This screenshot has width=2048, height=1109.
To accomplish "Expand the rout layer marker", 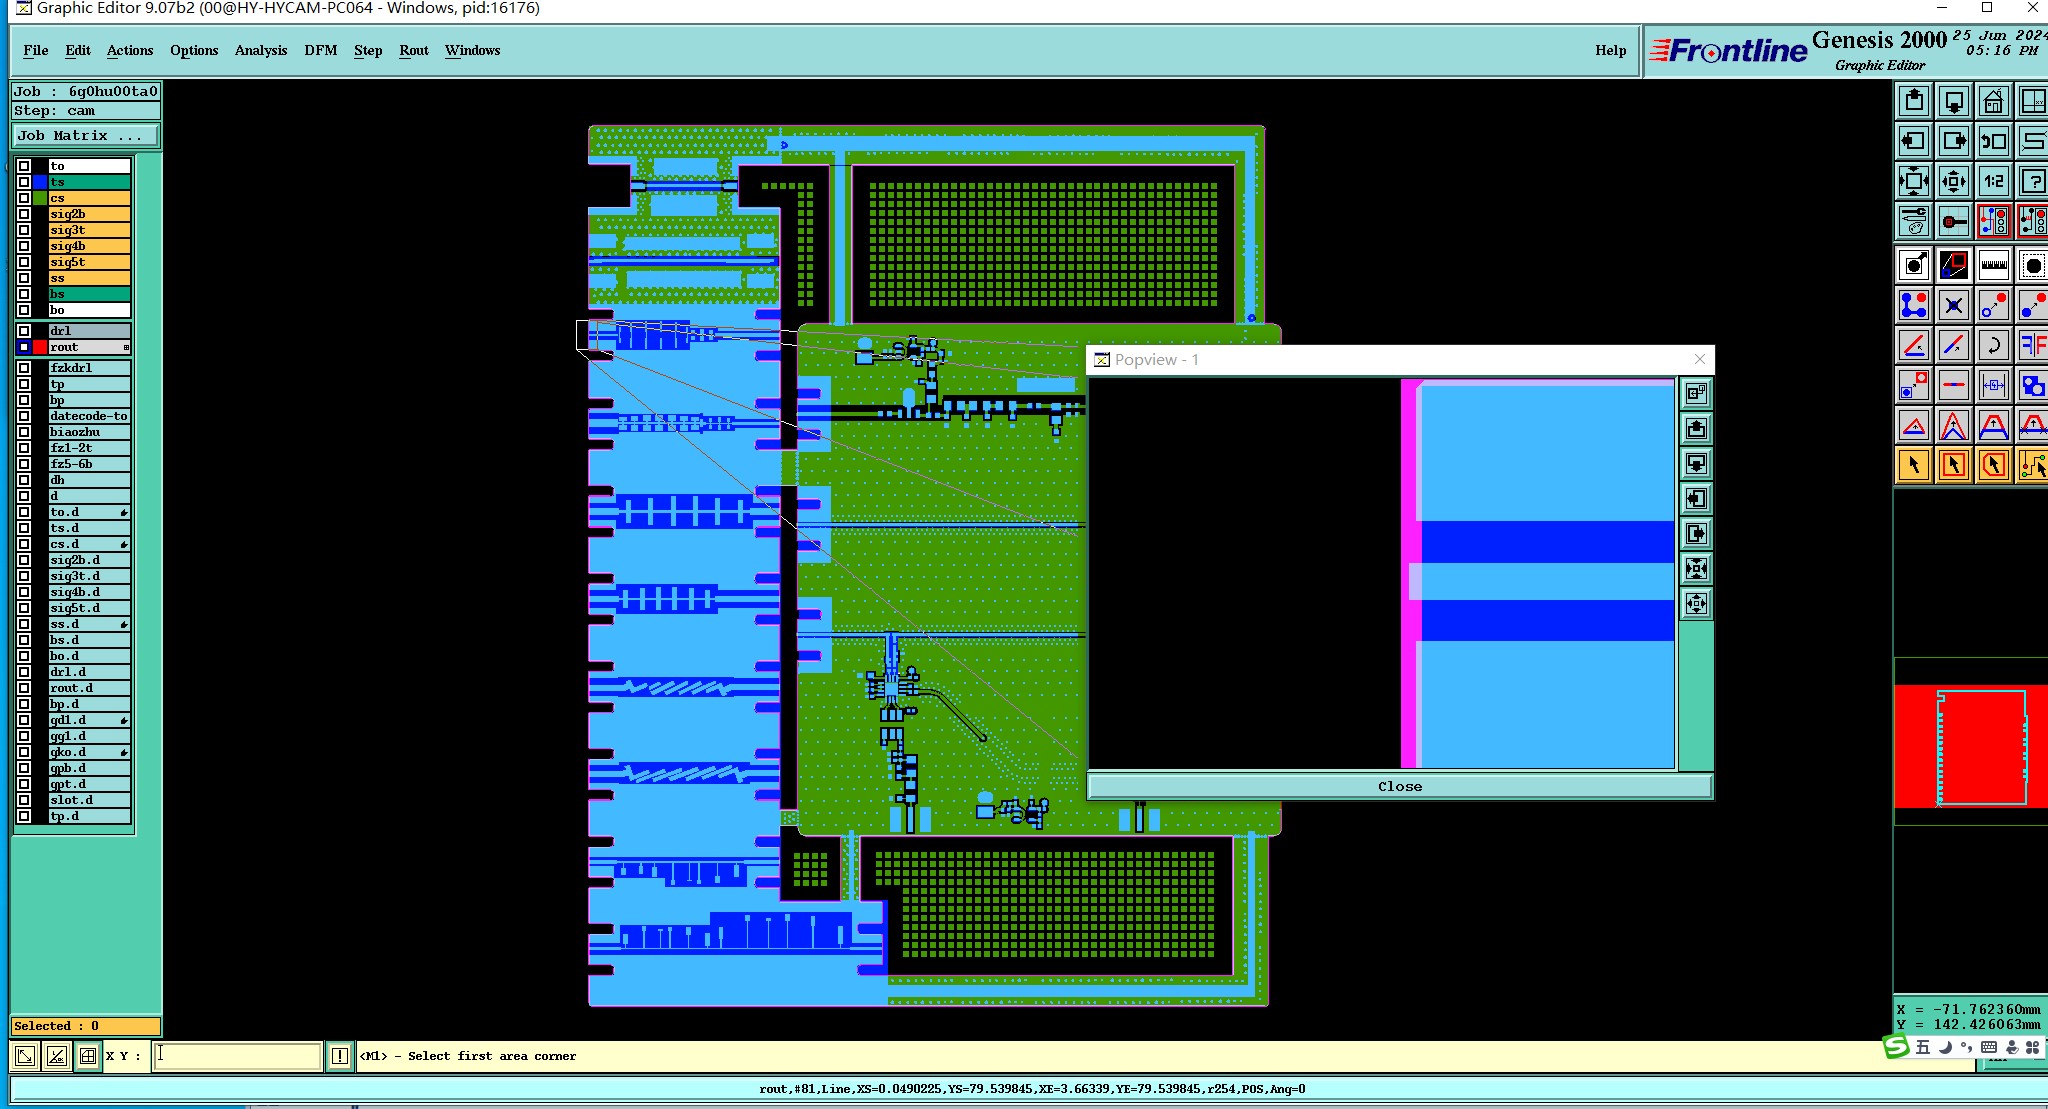I will click(x=126, y=347).
